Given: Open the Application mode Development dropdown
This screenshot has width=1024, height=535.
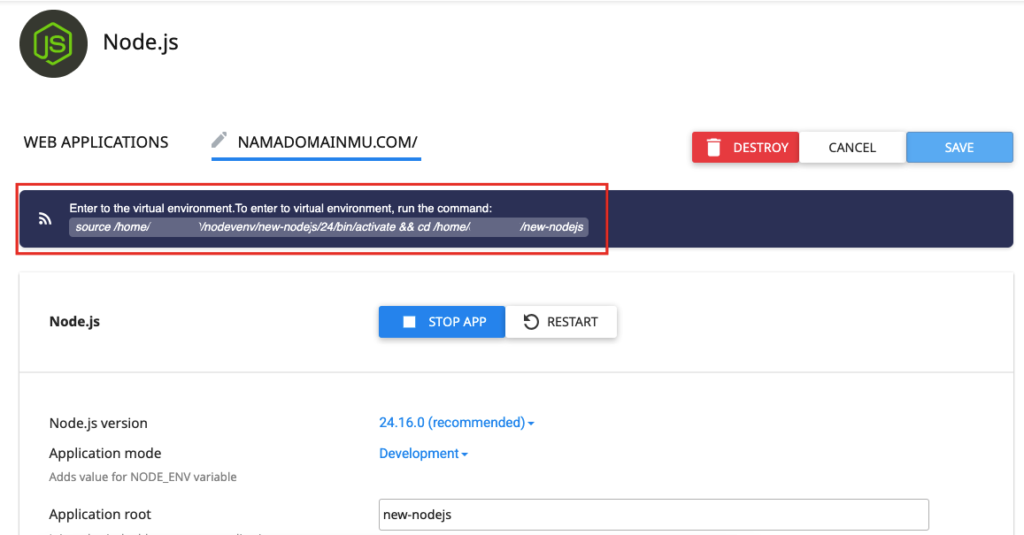Looking at the screenshot, I should coord(423,453).
